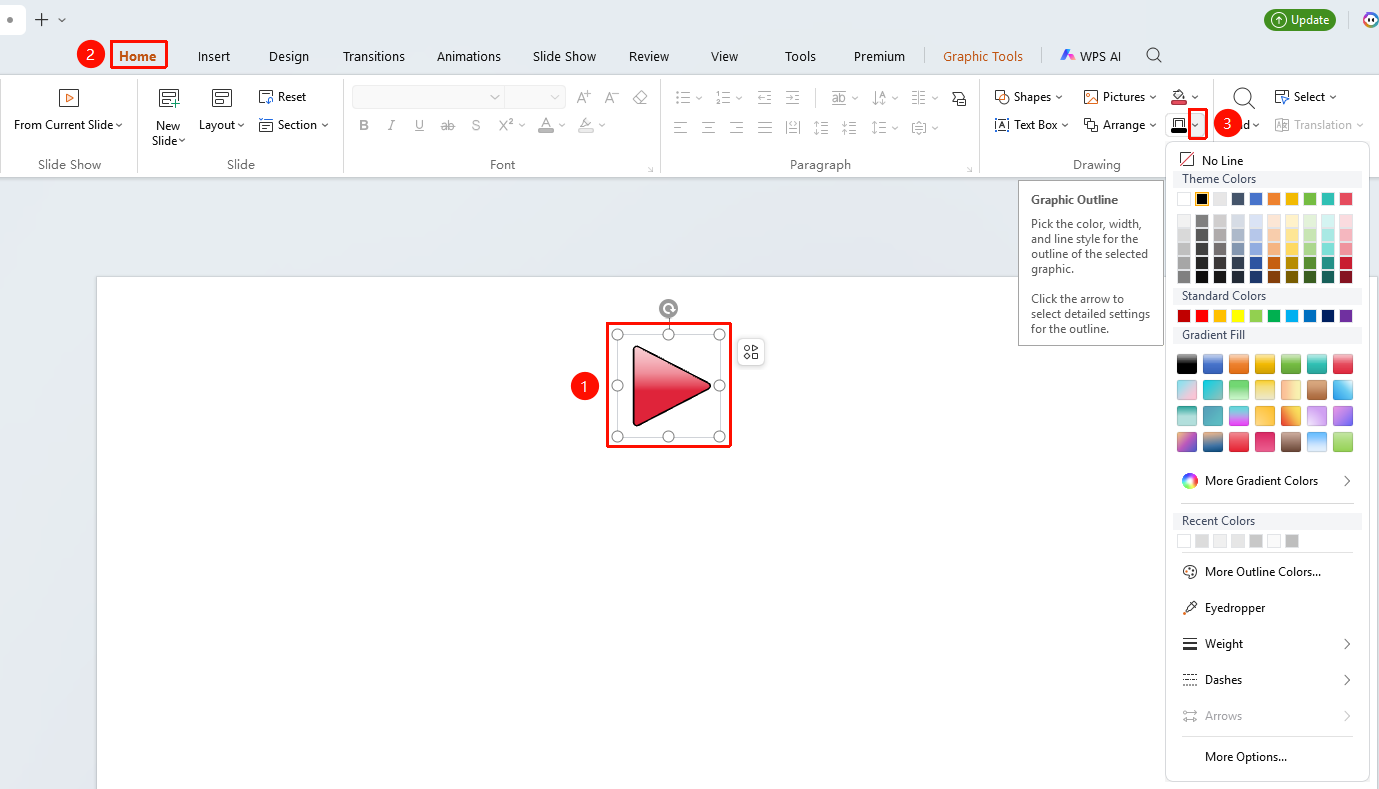Click the shape fill paint bucket
This screenshot has height=789, width=1379.
click(x=1179, y=97)
